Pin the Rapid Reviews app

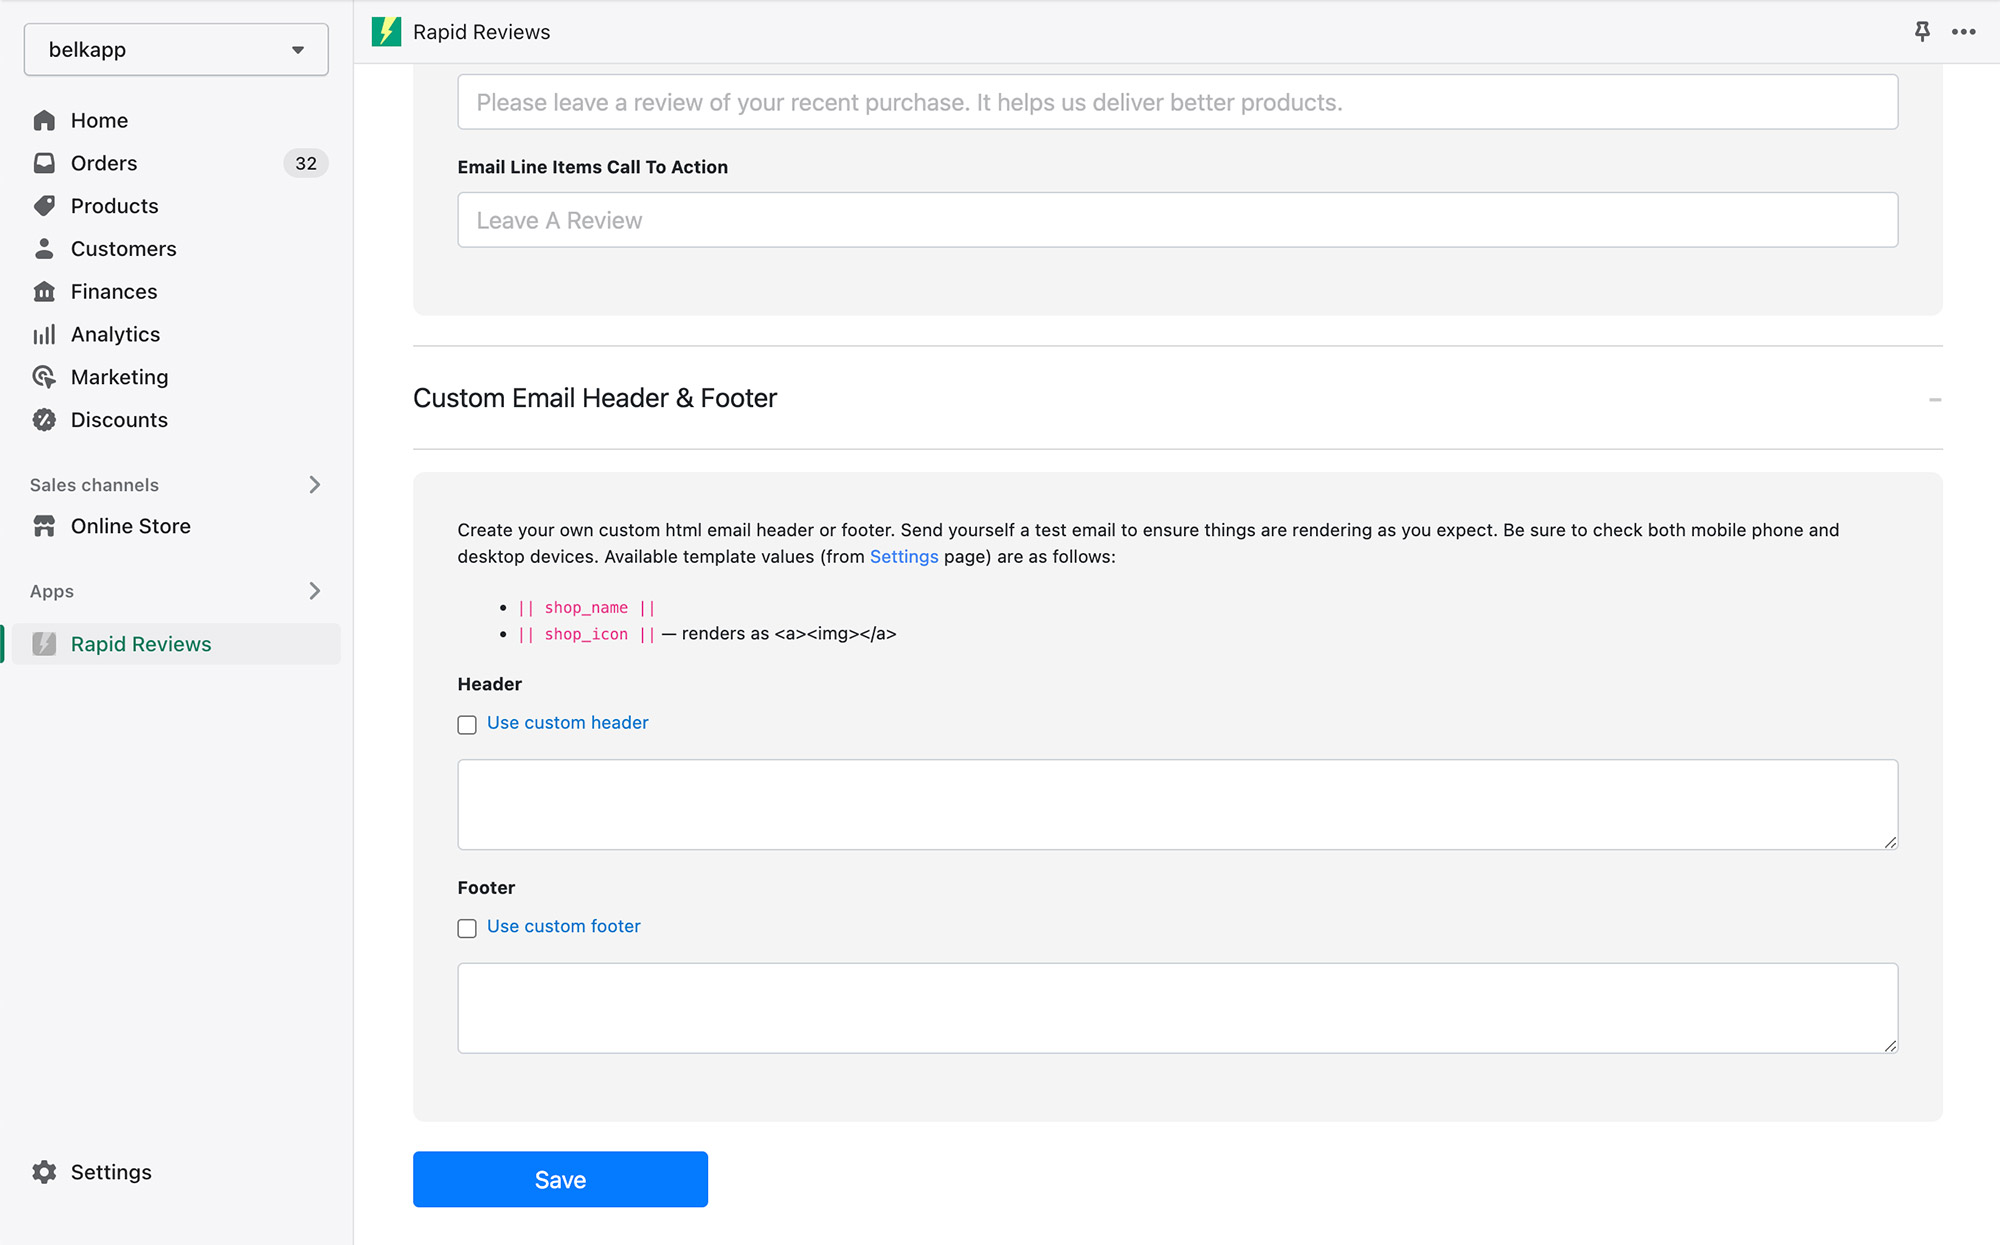coord(1922,32)
